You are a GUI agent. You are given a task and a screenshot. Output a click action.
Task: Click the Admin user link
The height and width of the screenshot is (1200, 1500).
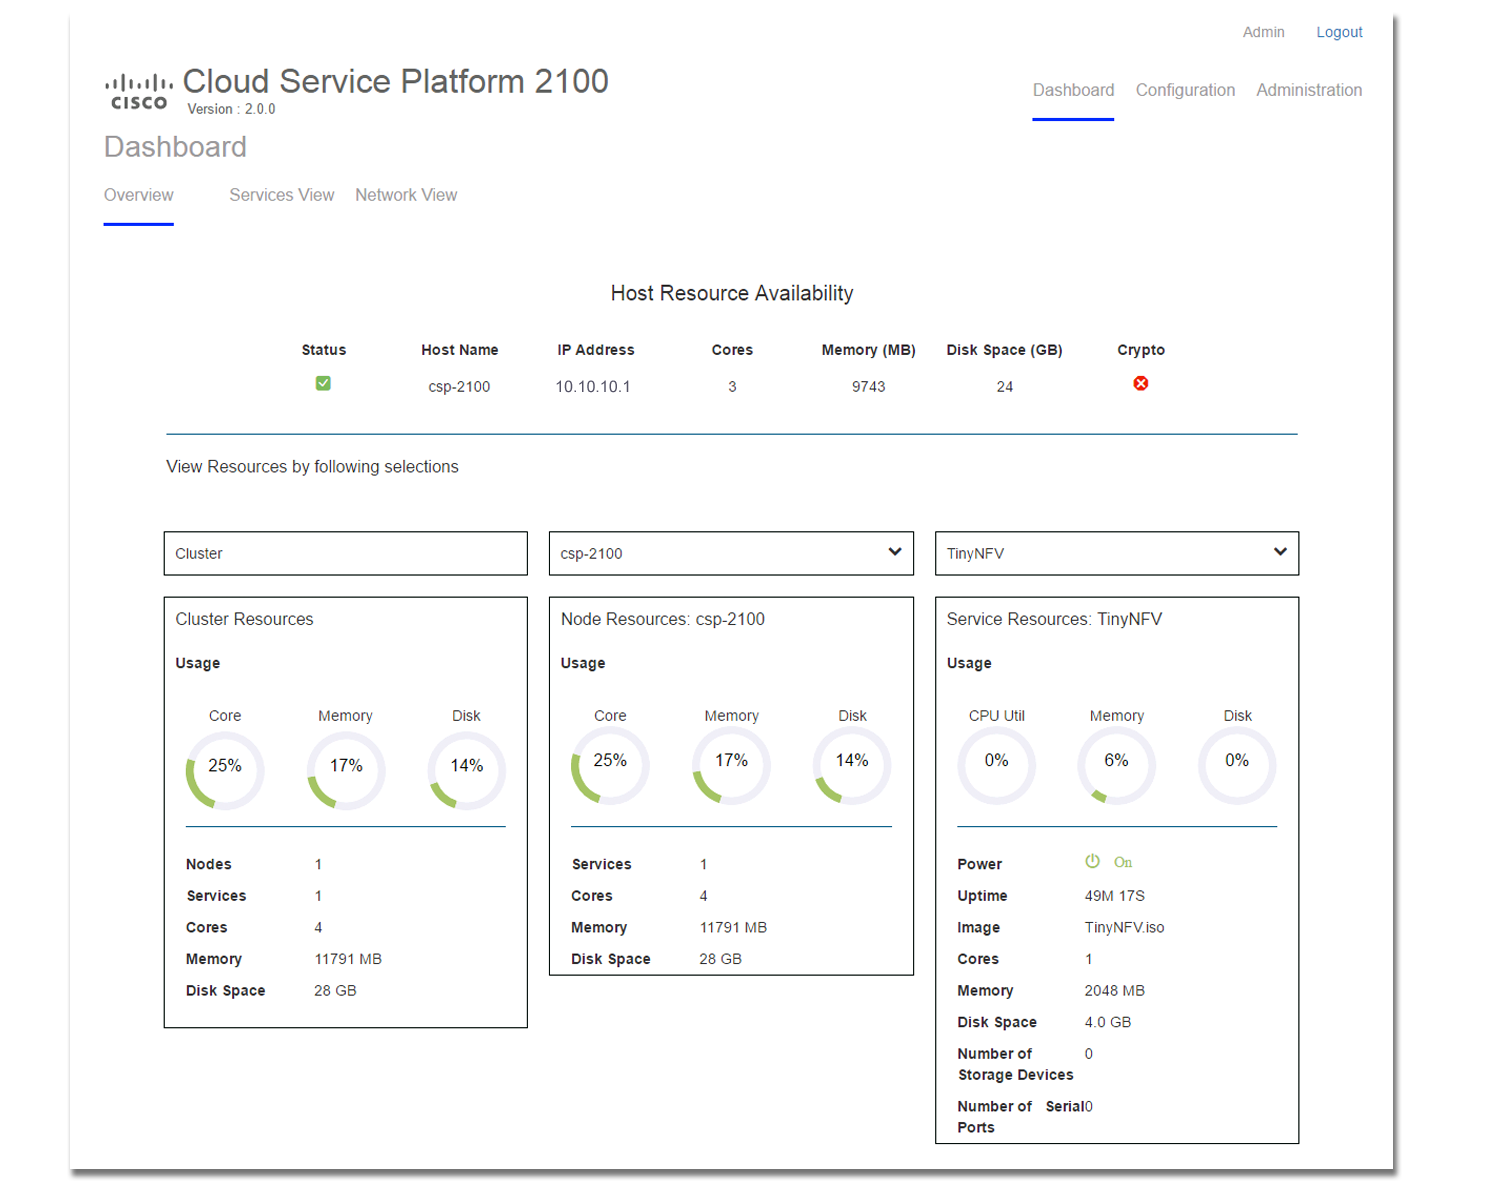(1263, 32)
